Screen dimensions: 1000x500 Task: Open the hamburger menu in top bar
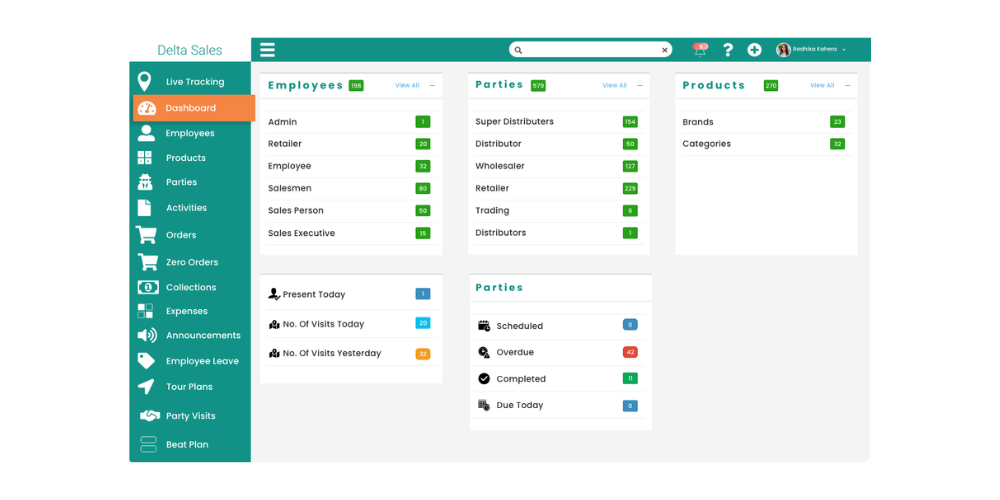(x=267, y=50)
